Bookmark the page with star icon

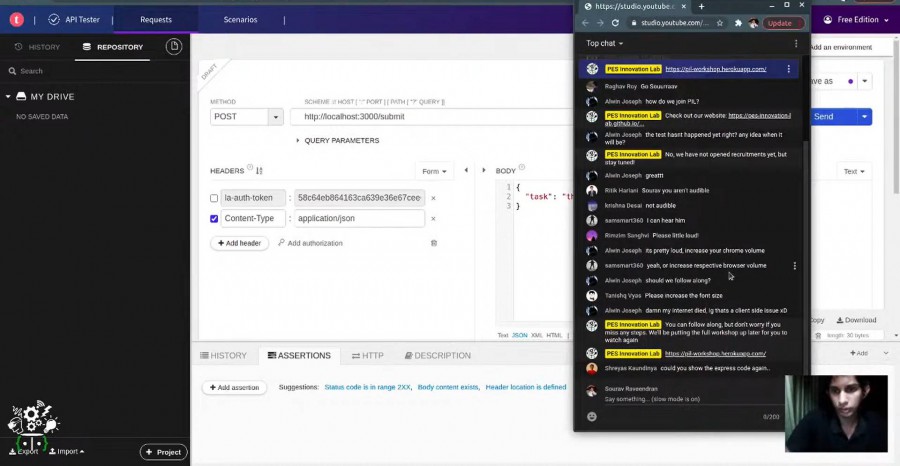point(720,23)
